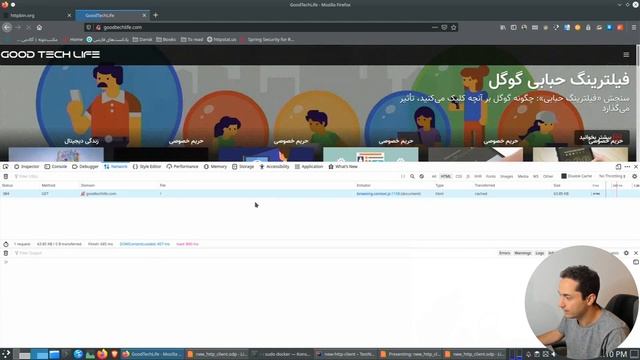The height and width of the screenshot is (360, 640).
Task: Open the Inspector tab
Action: click(x=27, y=167)
